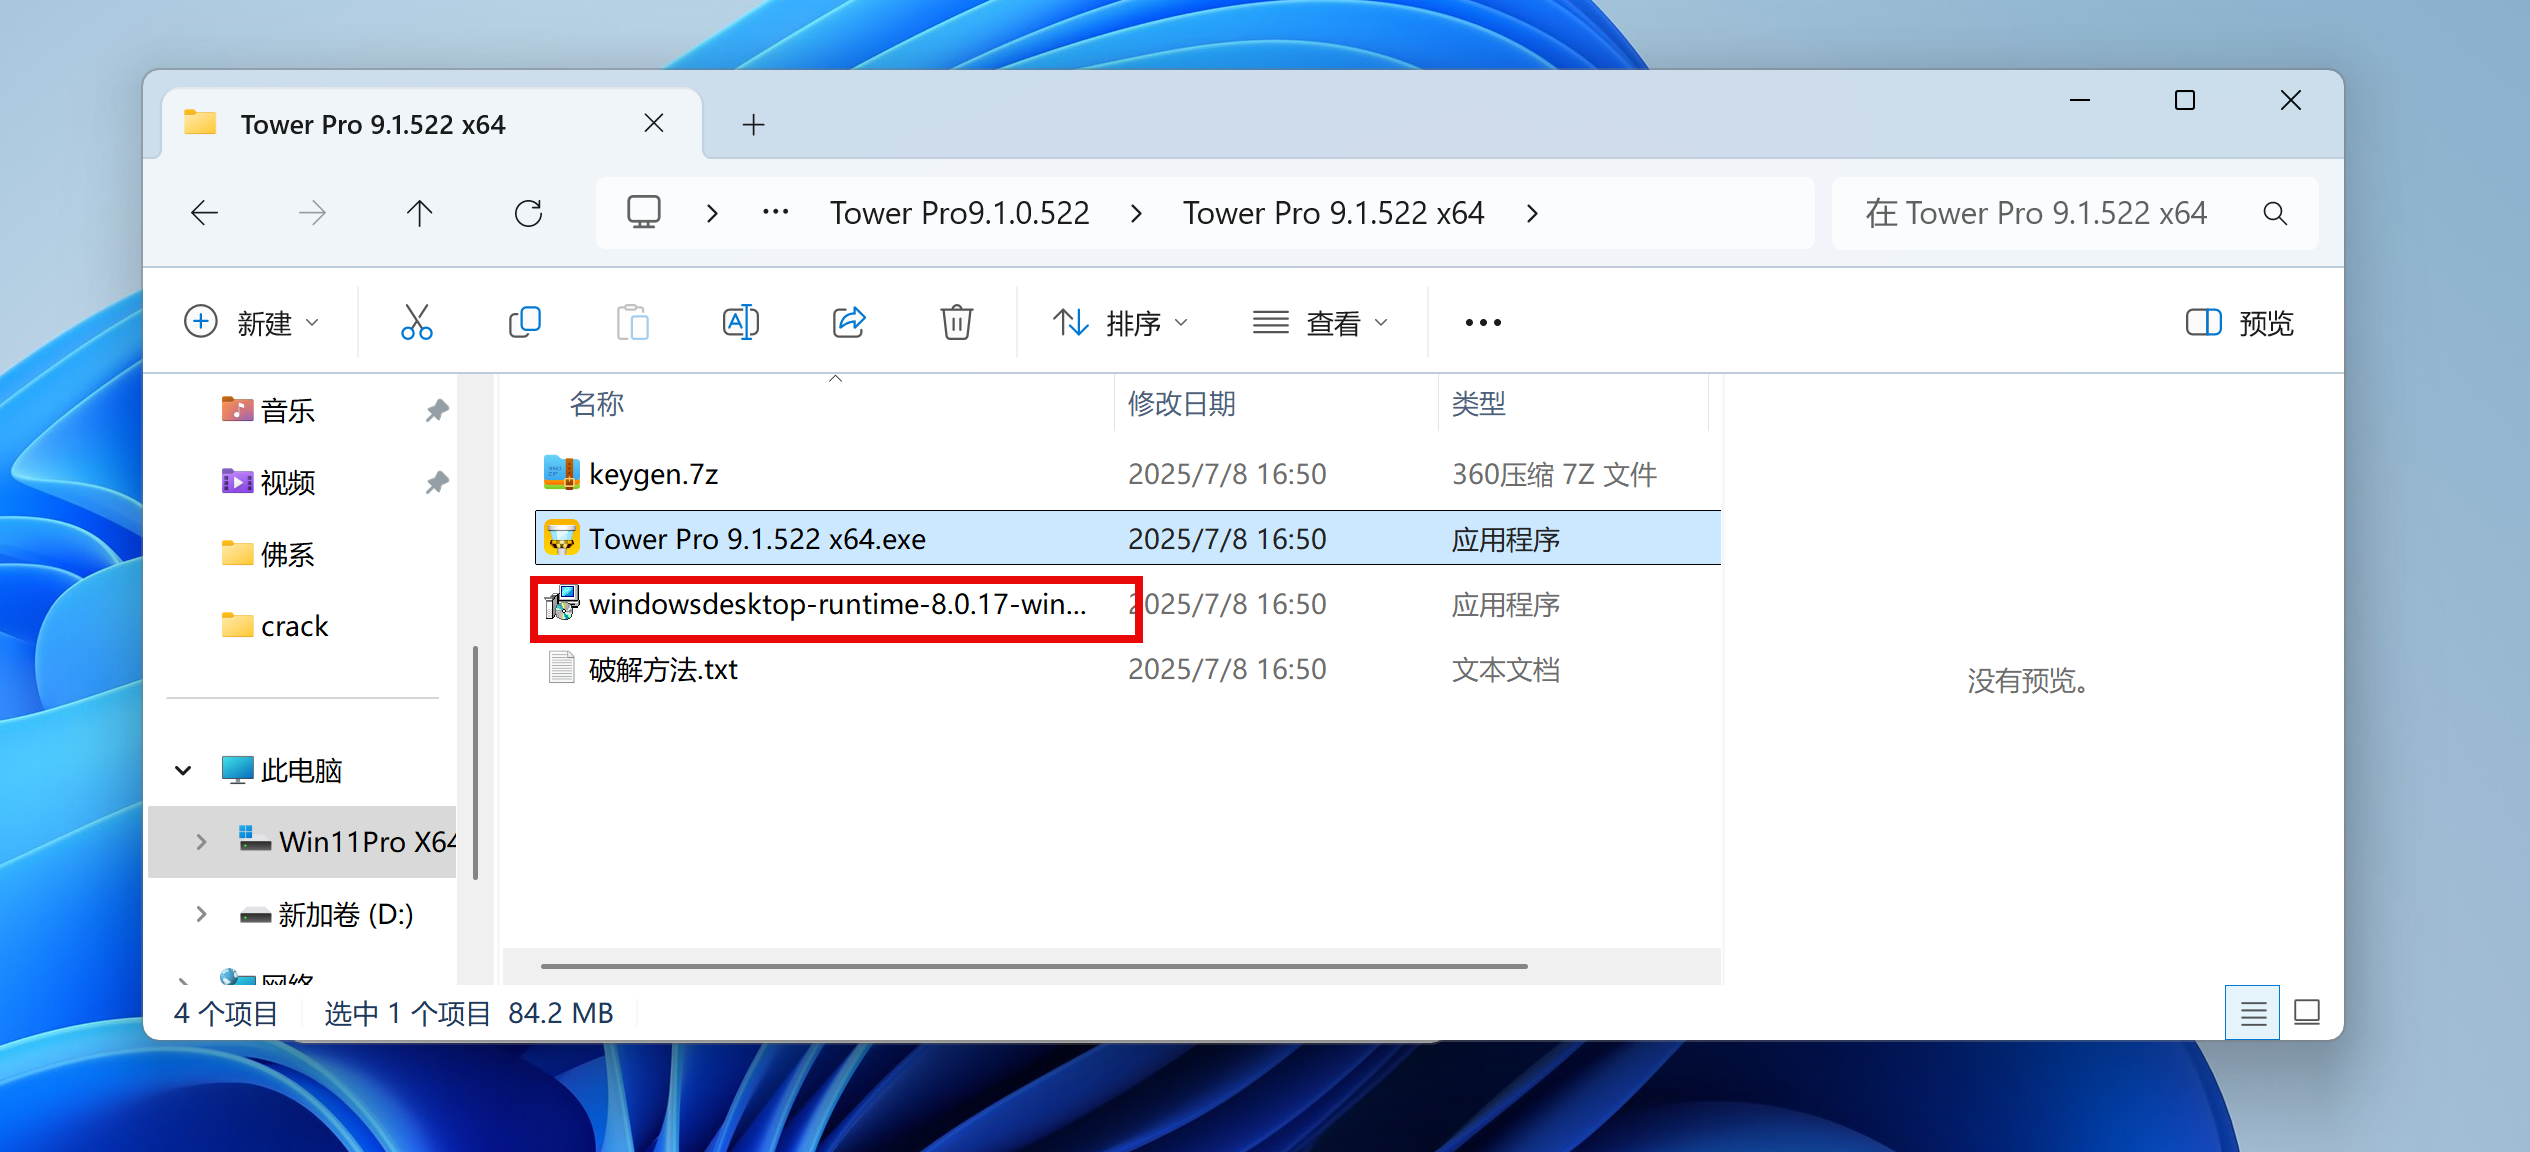Screen dimensions: 2530x1152
Task: Go up one folder level
Action: (x=420, y=213)
